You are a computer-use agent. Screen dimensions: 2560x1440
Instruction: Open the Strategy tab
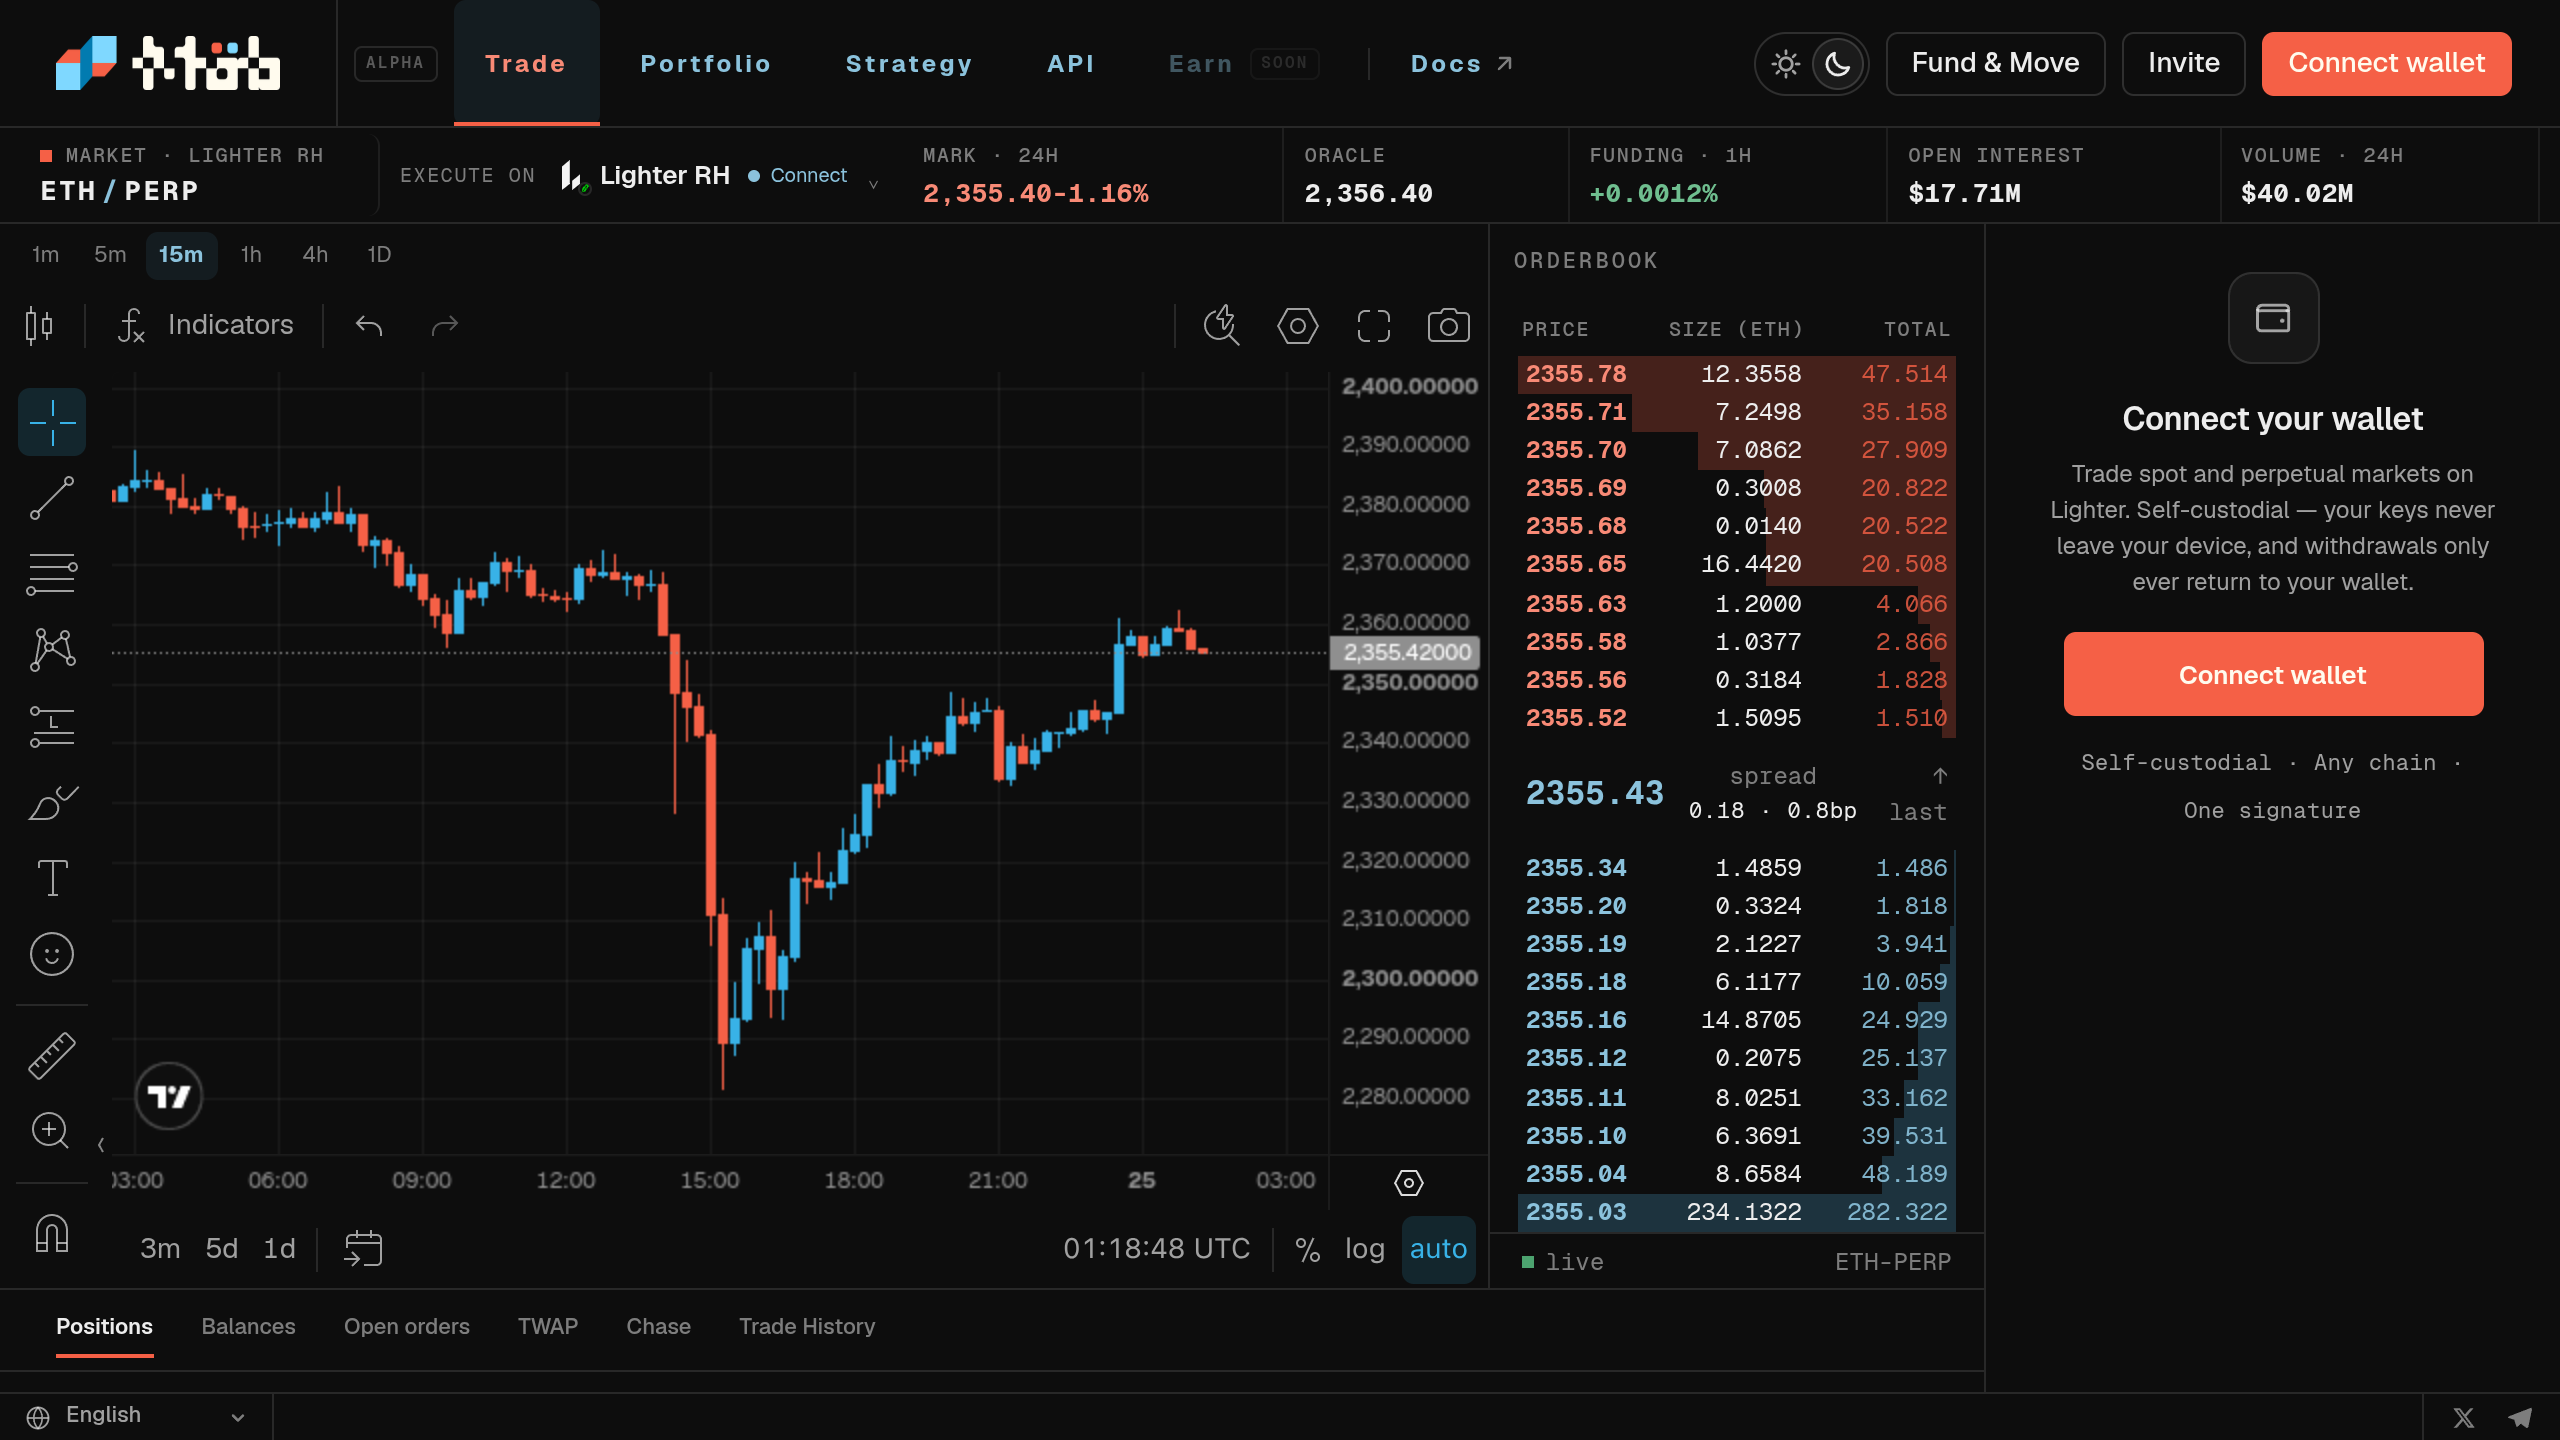coord(909,64)
